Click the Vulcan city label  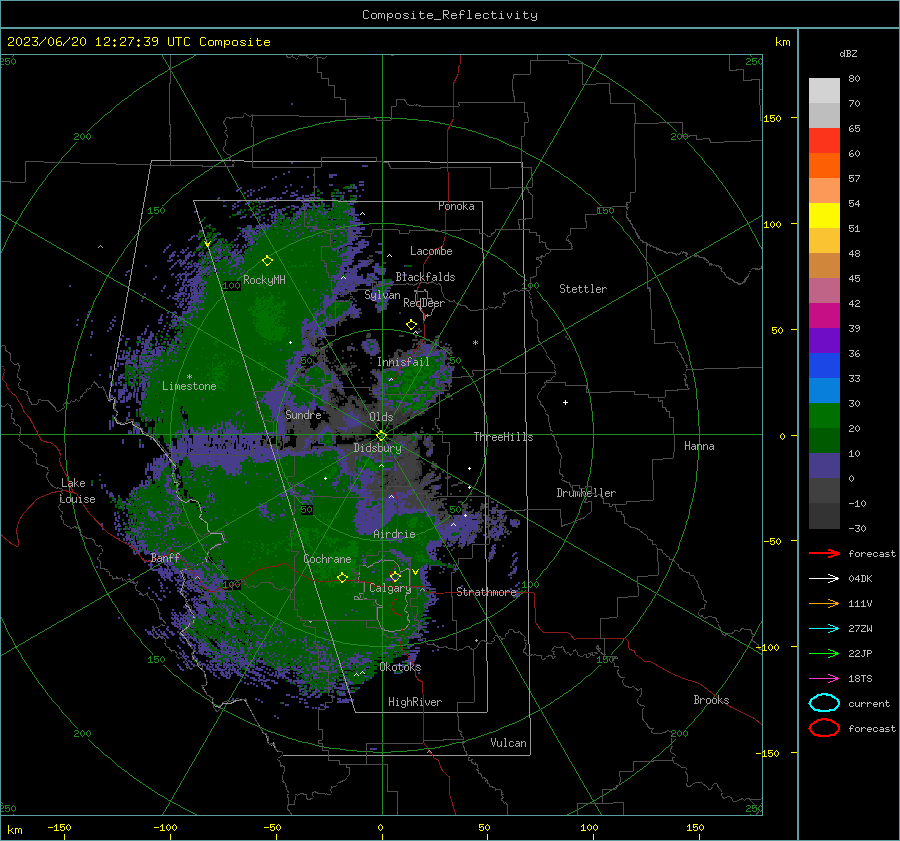(508, 743)
